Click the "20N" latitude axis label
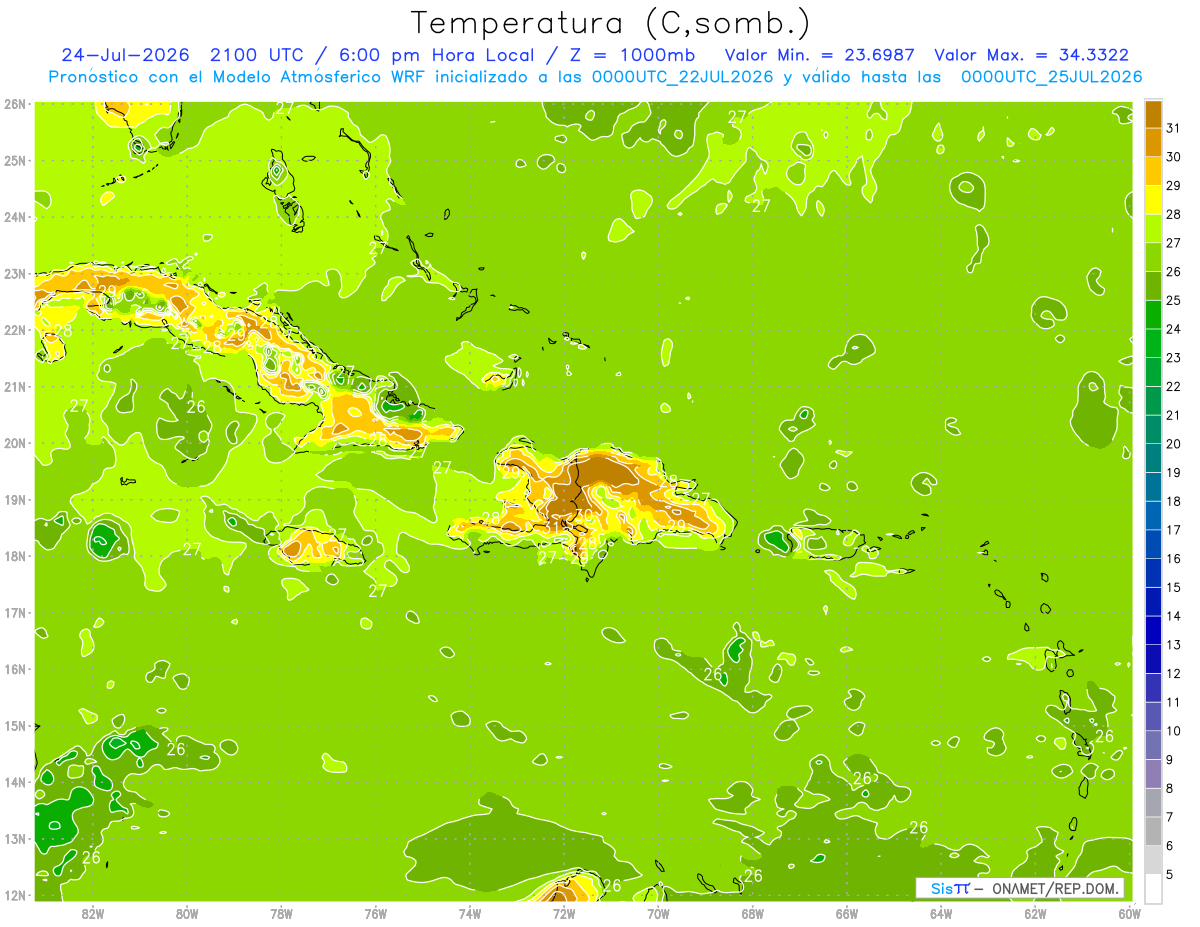This screenshot has height=927, width=1200. tap(15, 443)
